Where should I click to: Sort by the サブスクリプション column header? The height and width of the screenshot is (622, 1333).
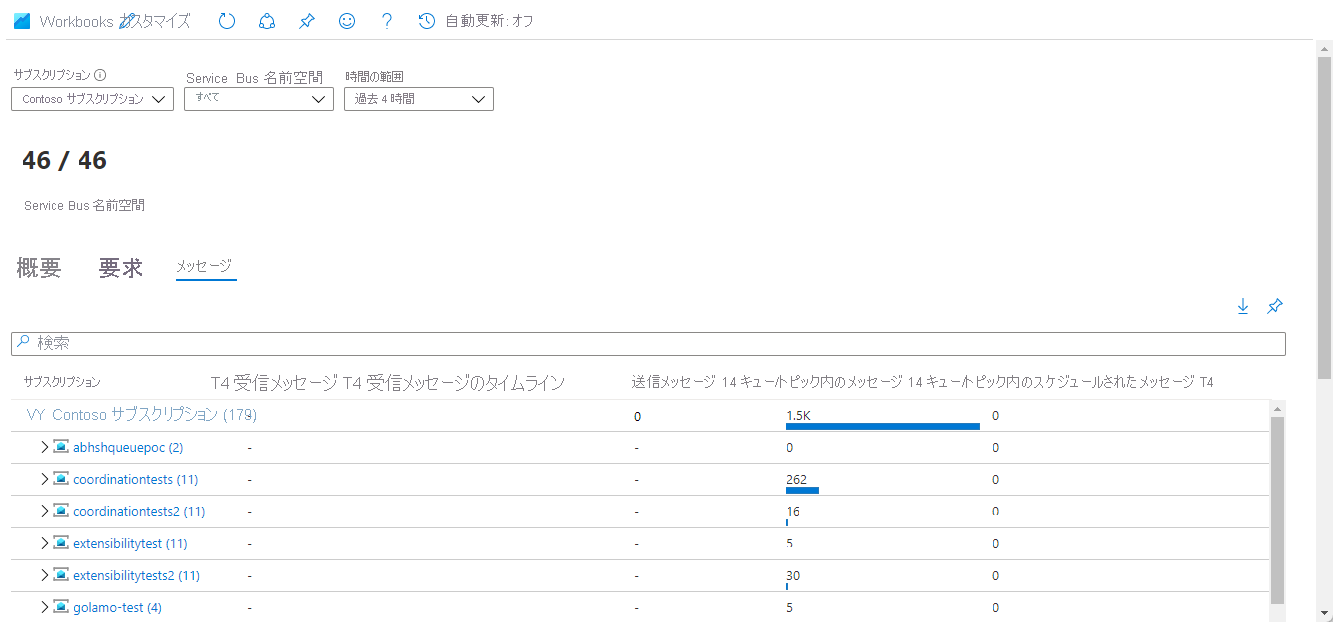click(62, 382)
